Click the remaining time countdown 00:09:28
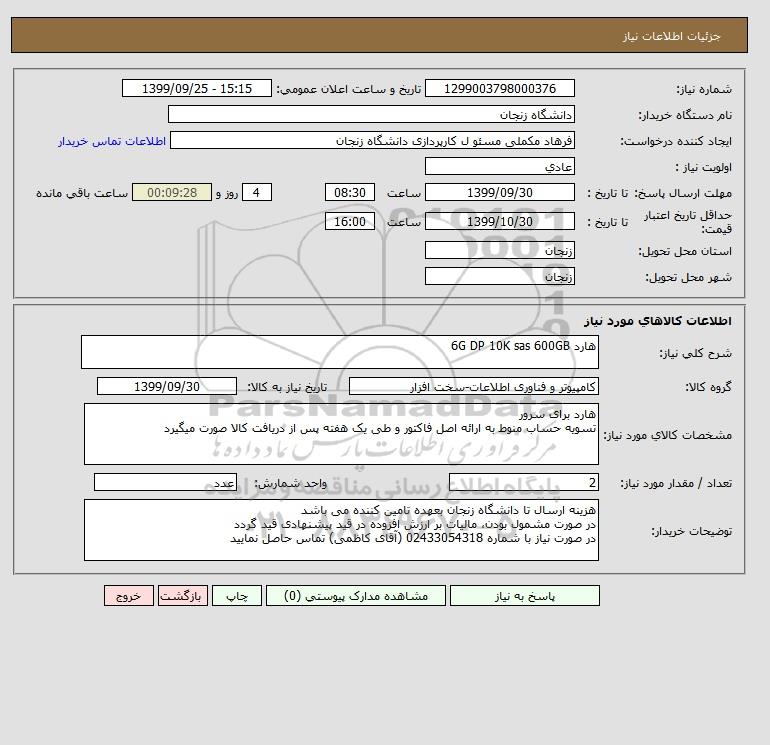 pyautogui.click(x=172, y=193)
